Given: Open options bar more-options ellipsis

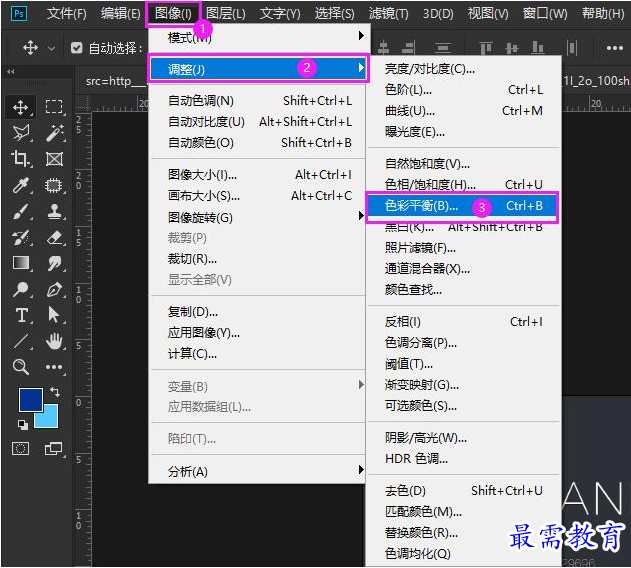Looking at the screenshot, I should coord(615,48).
